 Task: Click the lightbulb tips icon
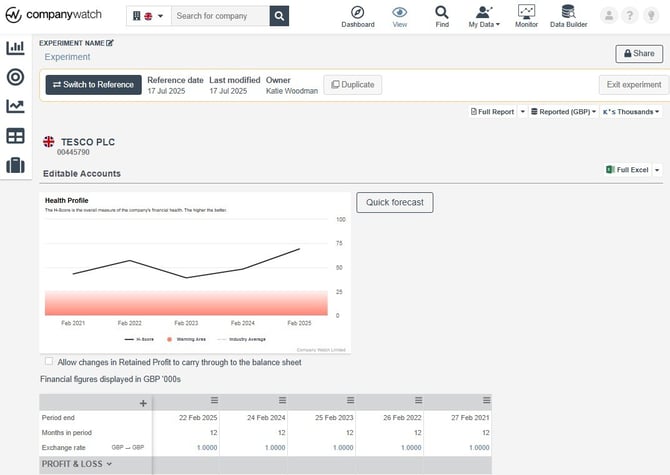[x=651, y=16]
